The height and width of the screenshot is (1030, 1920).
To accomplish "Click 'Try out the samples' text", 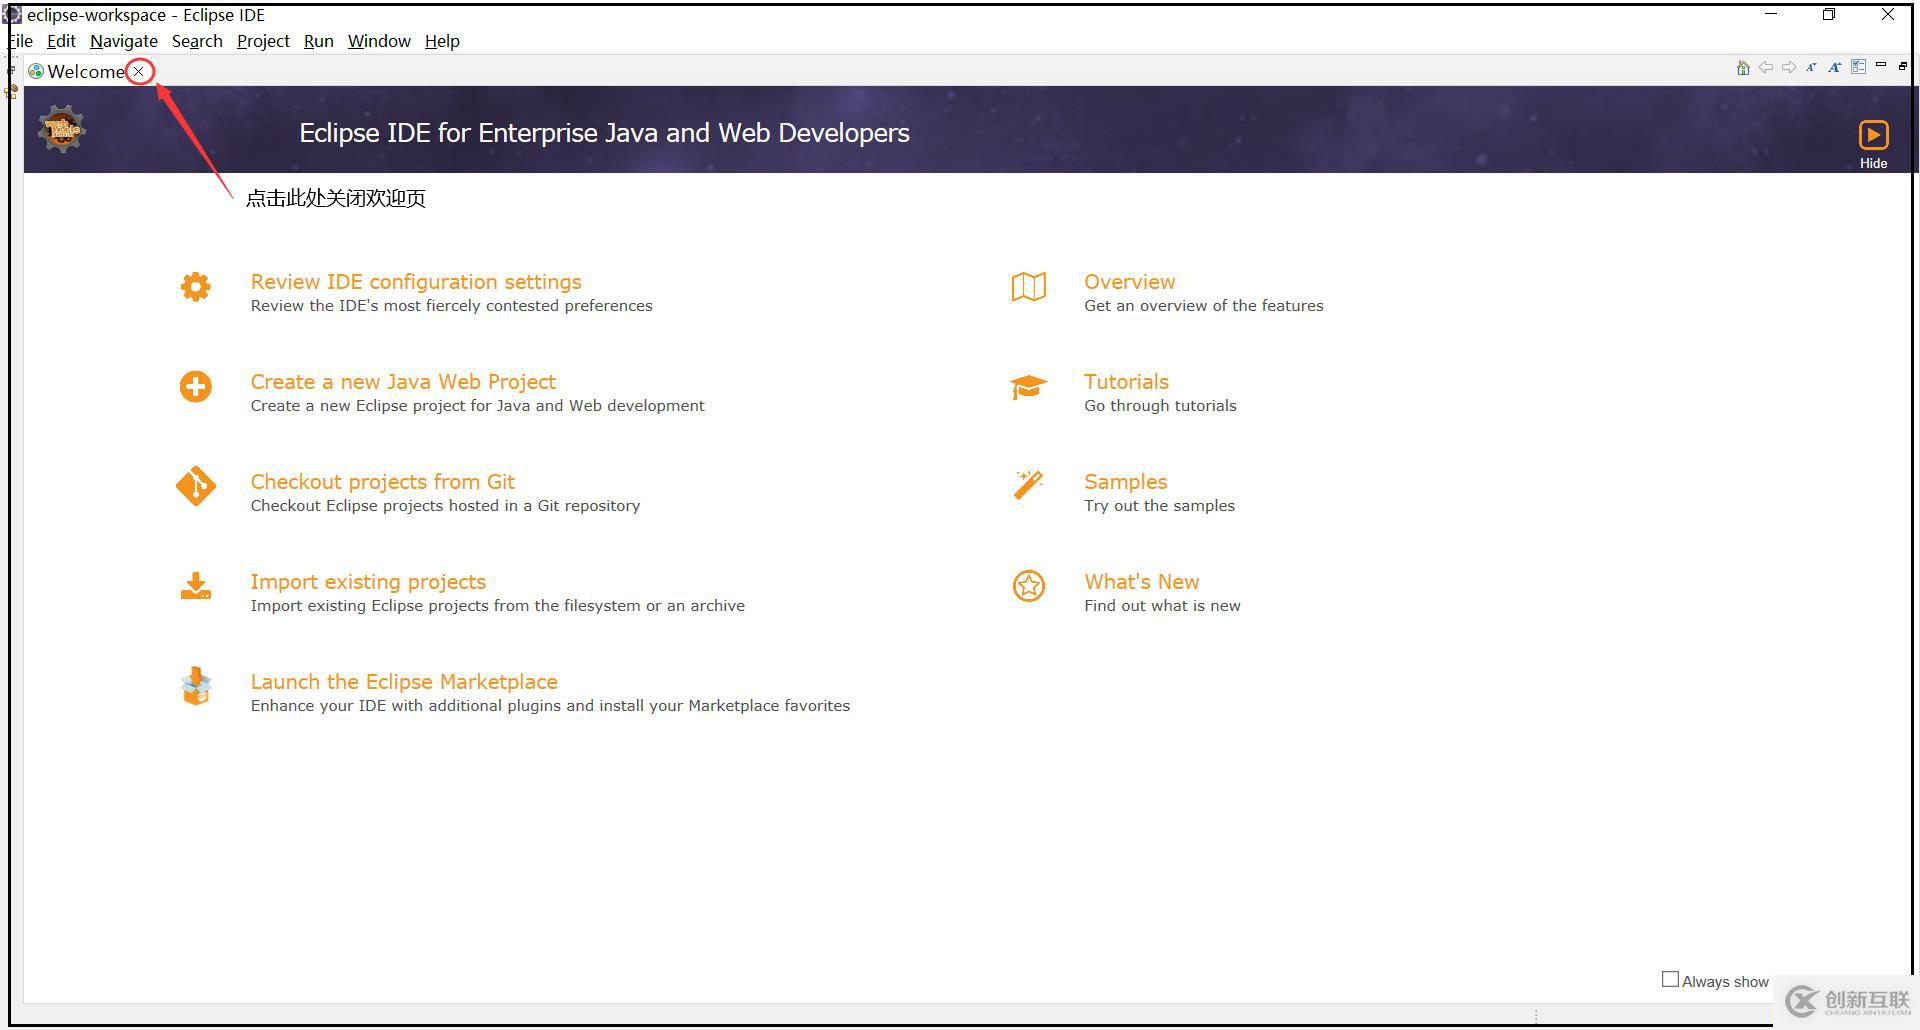I will pos(1159,506).
